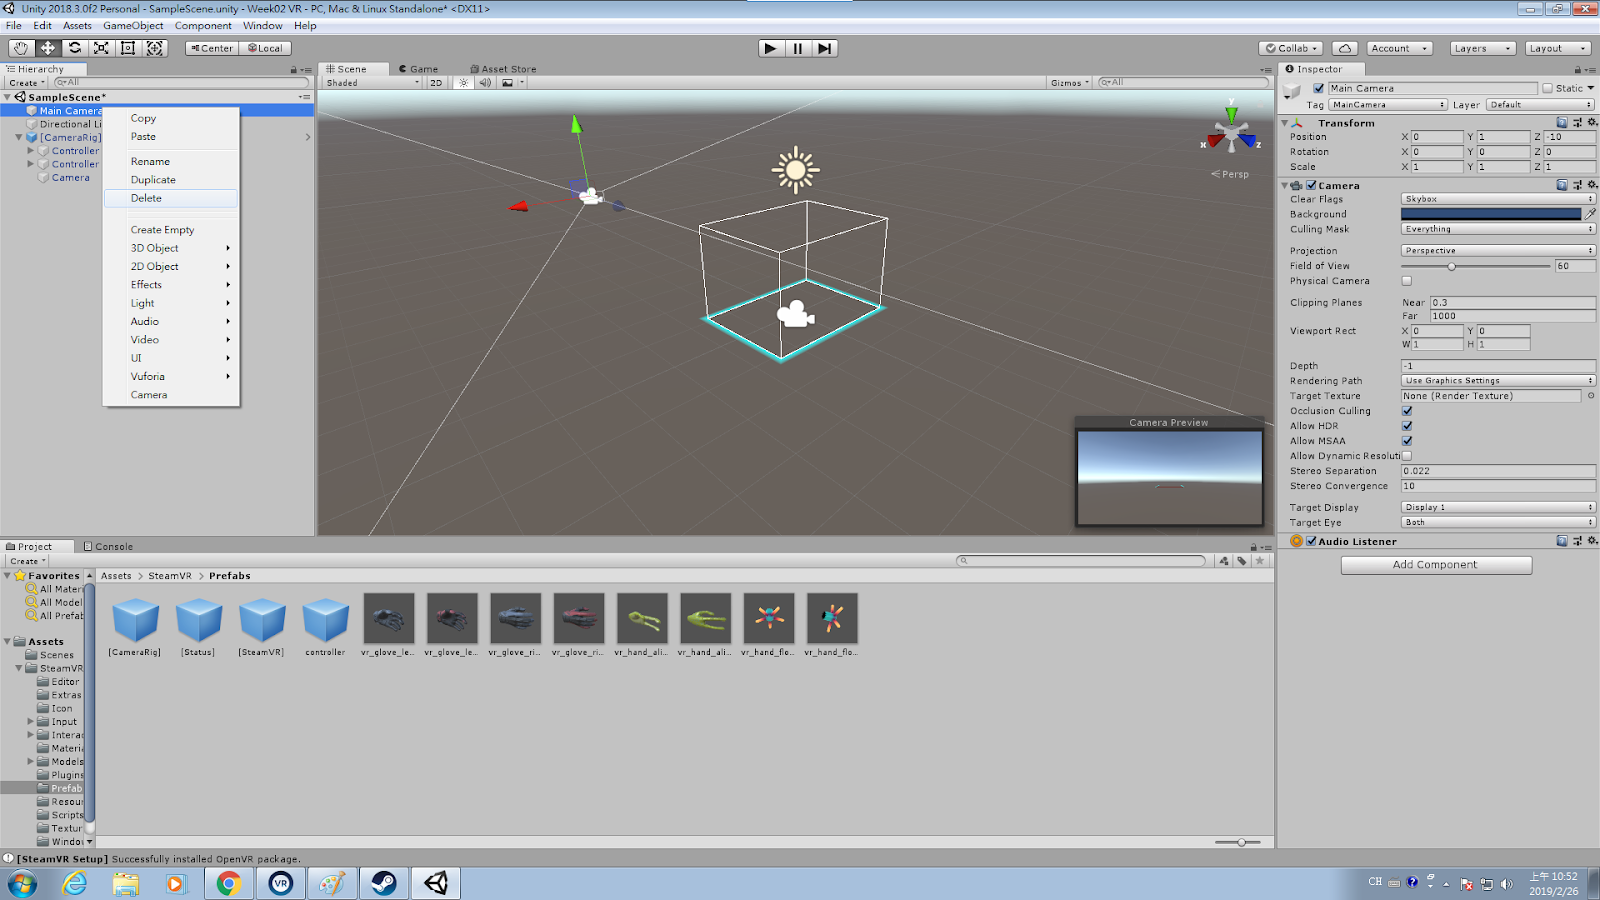The width and height of the screenshot is (1600, 900).
Task: Enable the Physical Camera checkbox
Action: click(x=1407, y=281)
